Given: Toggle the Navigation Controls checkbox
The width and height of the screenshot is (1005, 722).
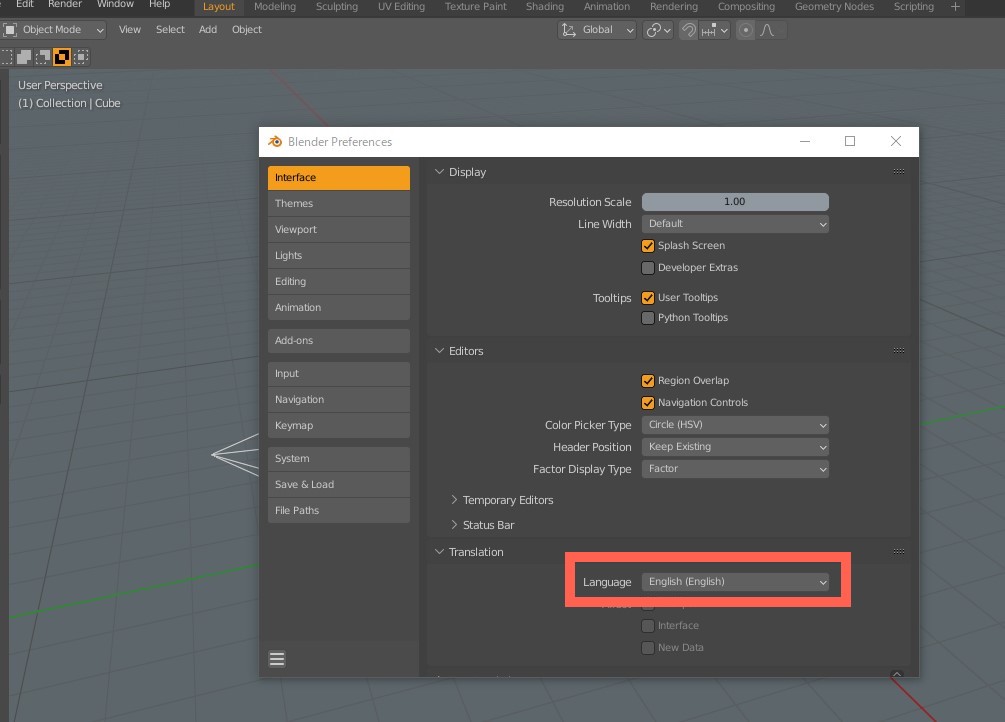Looking at the screenshot, I should (648, 403).
